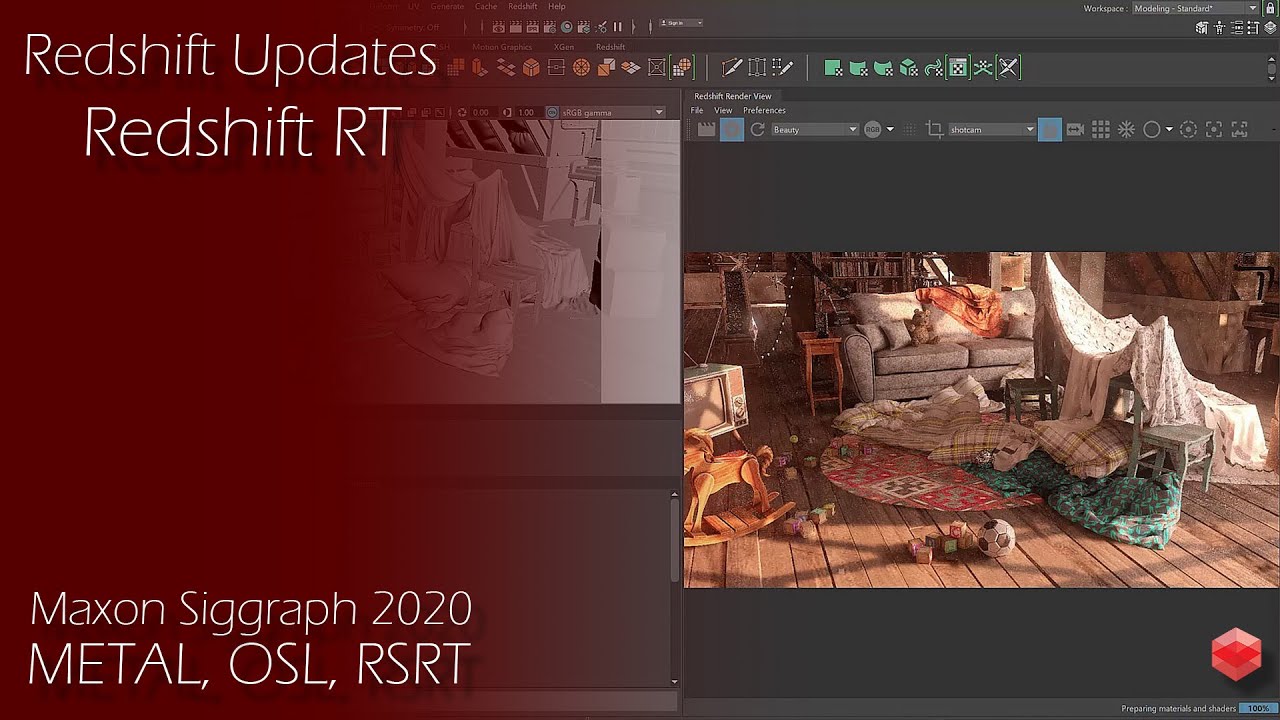Open the Sign in account dropdown
The height and width of the screenshot is (720, 1280).
(682, 22)
